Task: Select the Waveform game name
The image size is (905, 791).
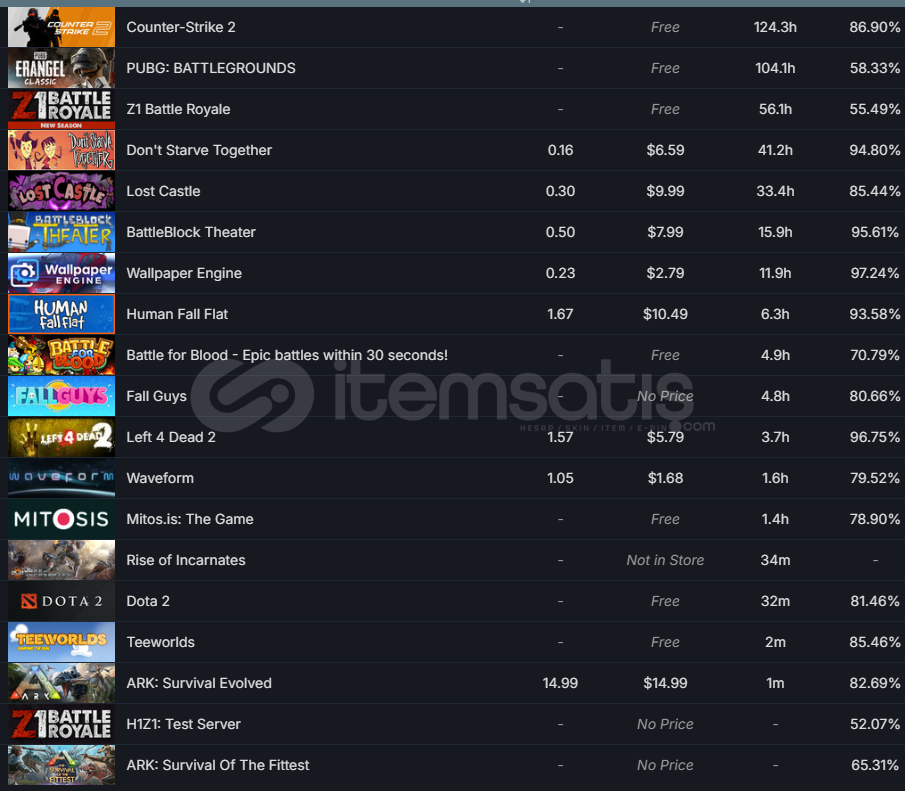Action: (160, 478)
